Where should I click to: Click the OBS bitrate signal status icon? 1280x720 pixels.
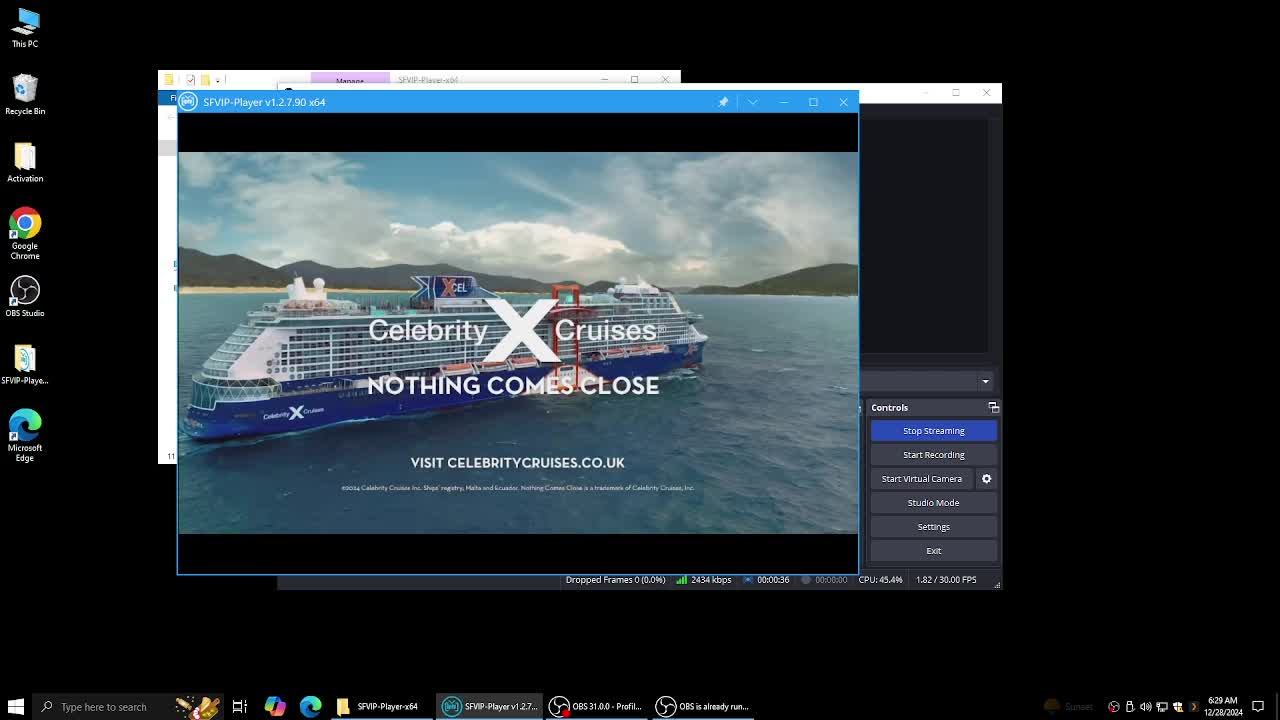pyautogui.click(x=682, y=580)
